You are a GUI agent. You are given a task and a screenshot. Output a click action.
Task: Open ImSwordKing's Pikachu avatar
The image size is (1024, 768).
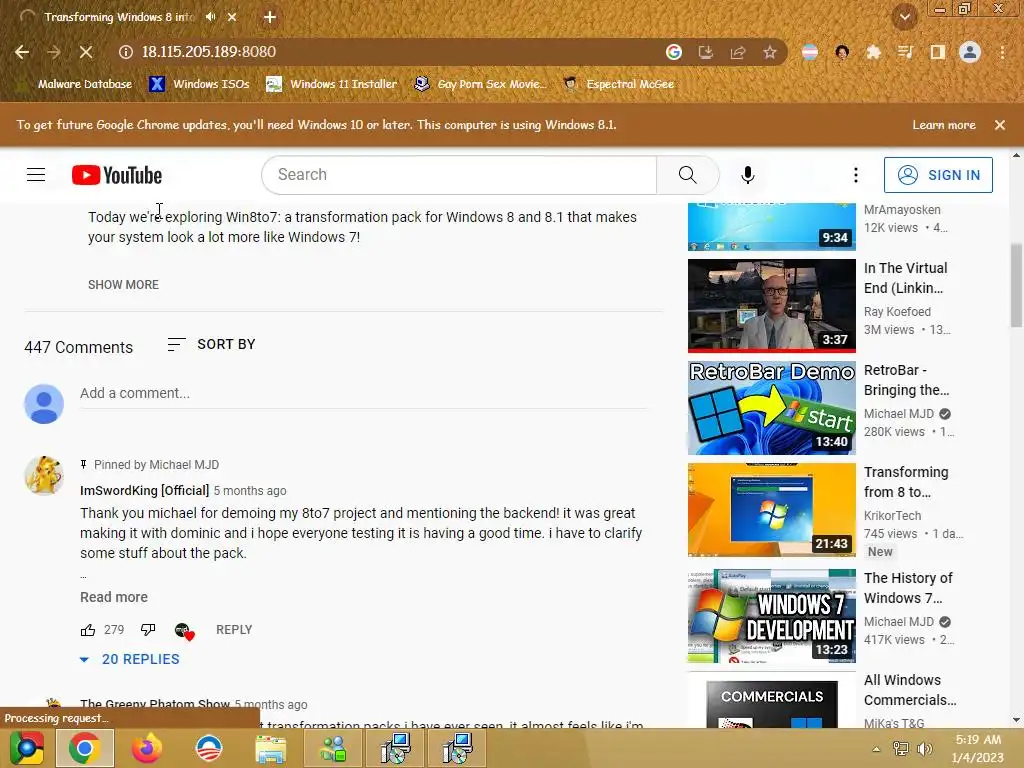(44, 475)
